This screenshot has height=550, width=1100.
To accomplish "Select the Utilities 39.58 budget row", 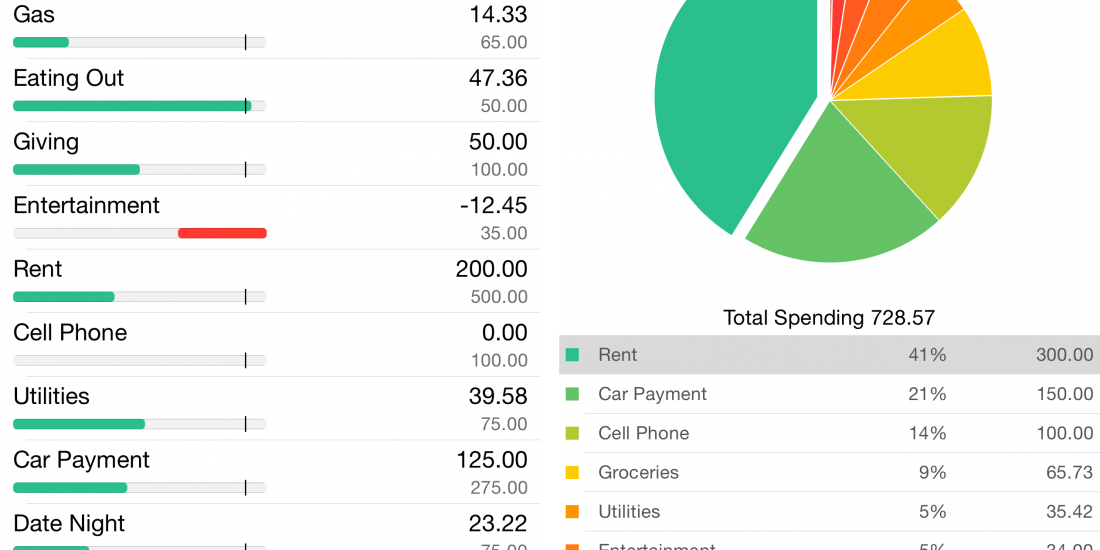I will pyautogui.click(x=270, y=408).
